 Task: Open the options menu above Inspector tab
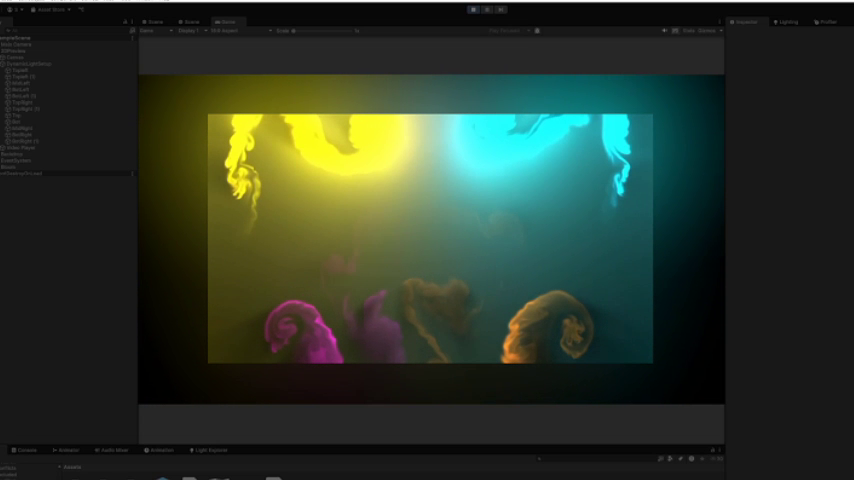click(x=719, y=22)
